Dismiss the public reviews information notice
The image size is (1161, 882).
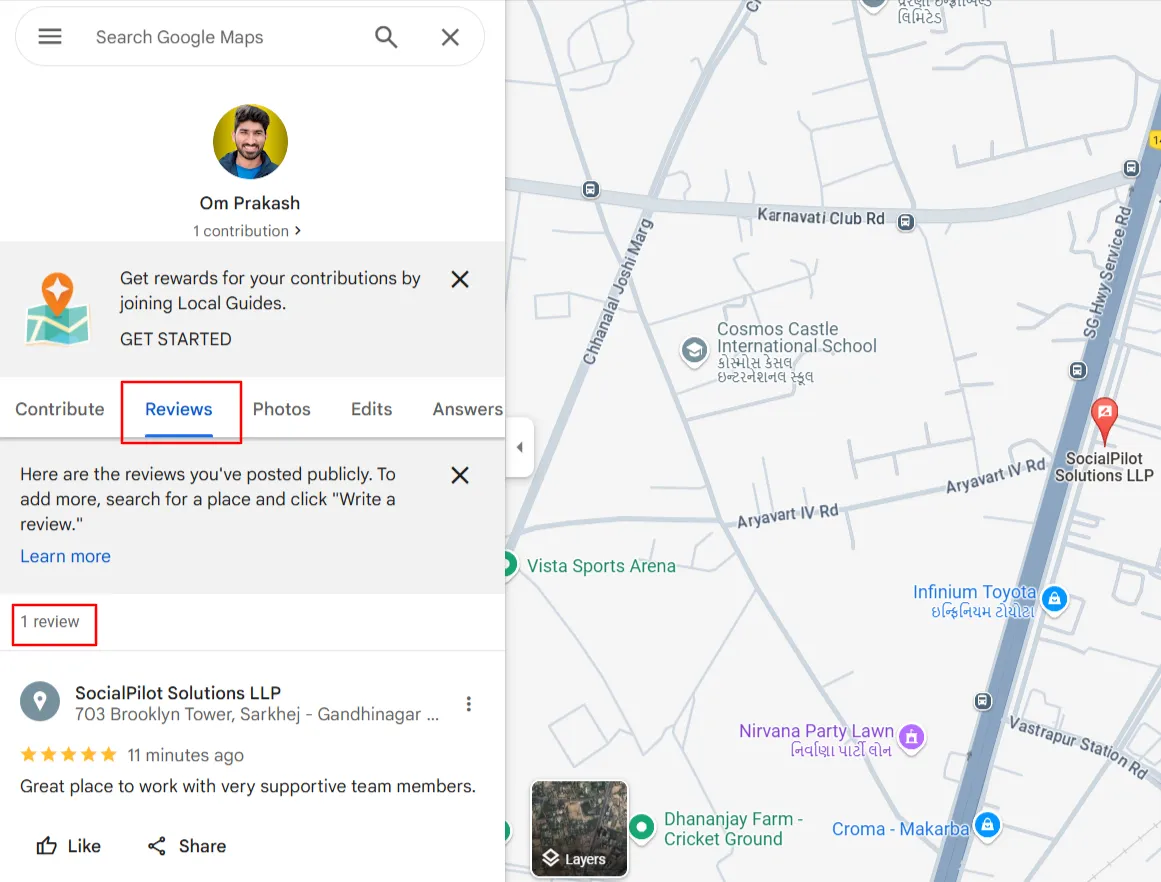point(459,475)
